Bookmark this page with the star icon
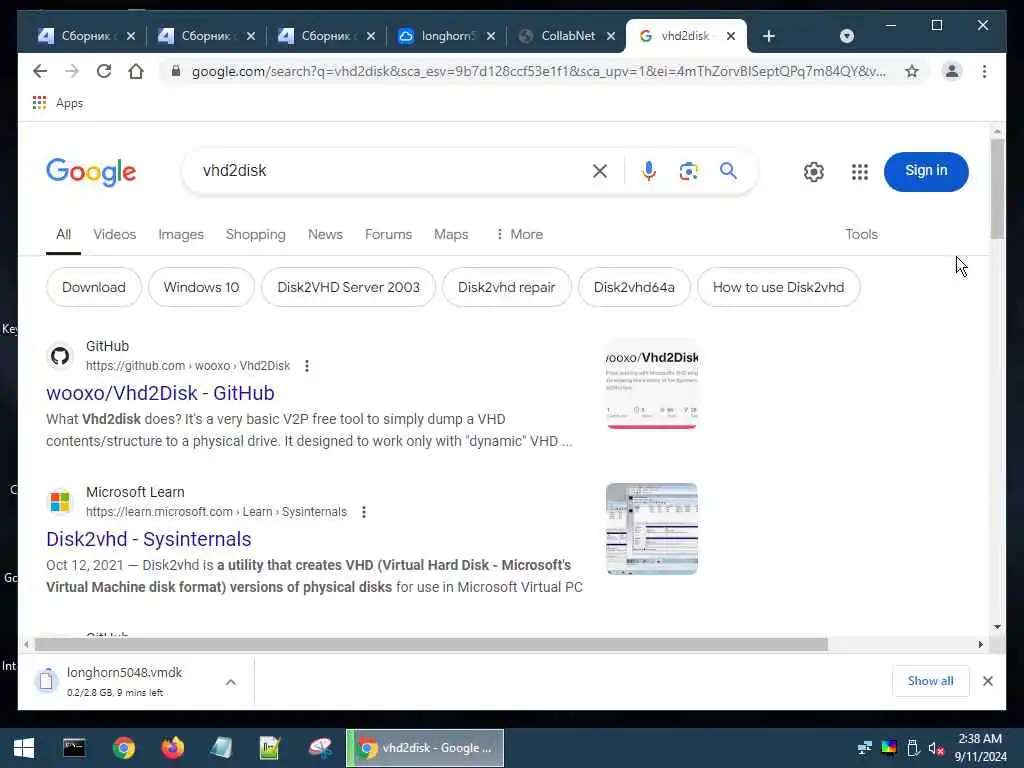The width and height of the screenshot is (1024, 768). coord(912,71)
